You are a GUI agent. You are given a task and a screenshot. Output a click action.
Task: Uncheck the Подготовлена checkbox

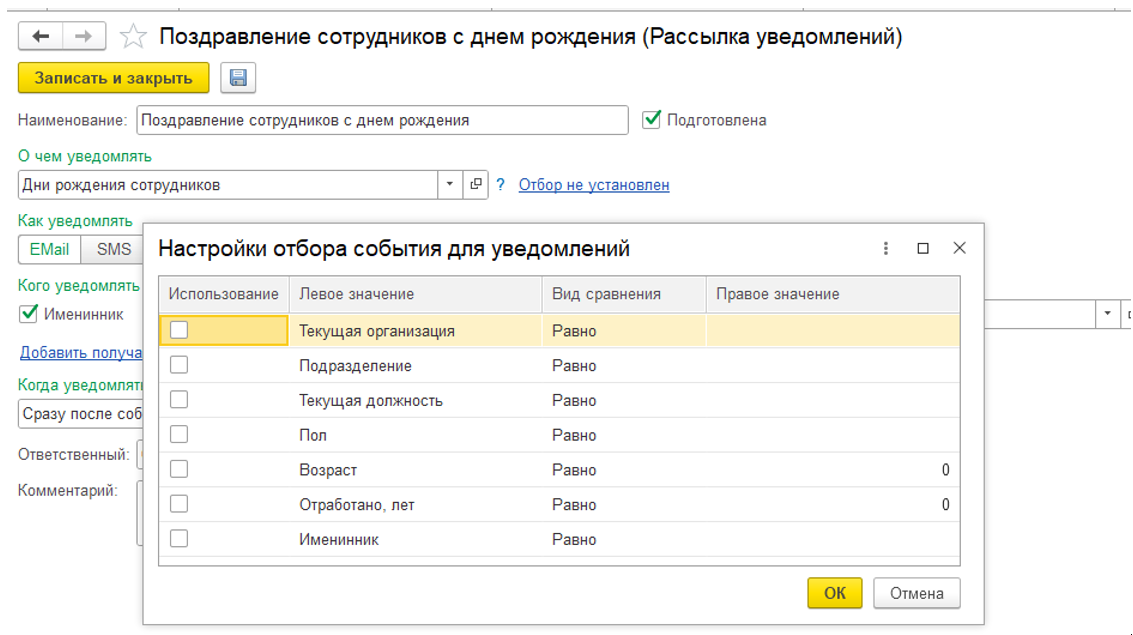click(652, 120)
